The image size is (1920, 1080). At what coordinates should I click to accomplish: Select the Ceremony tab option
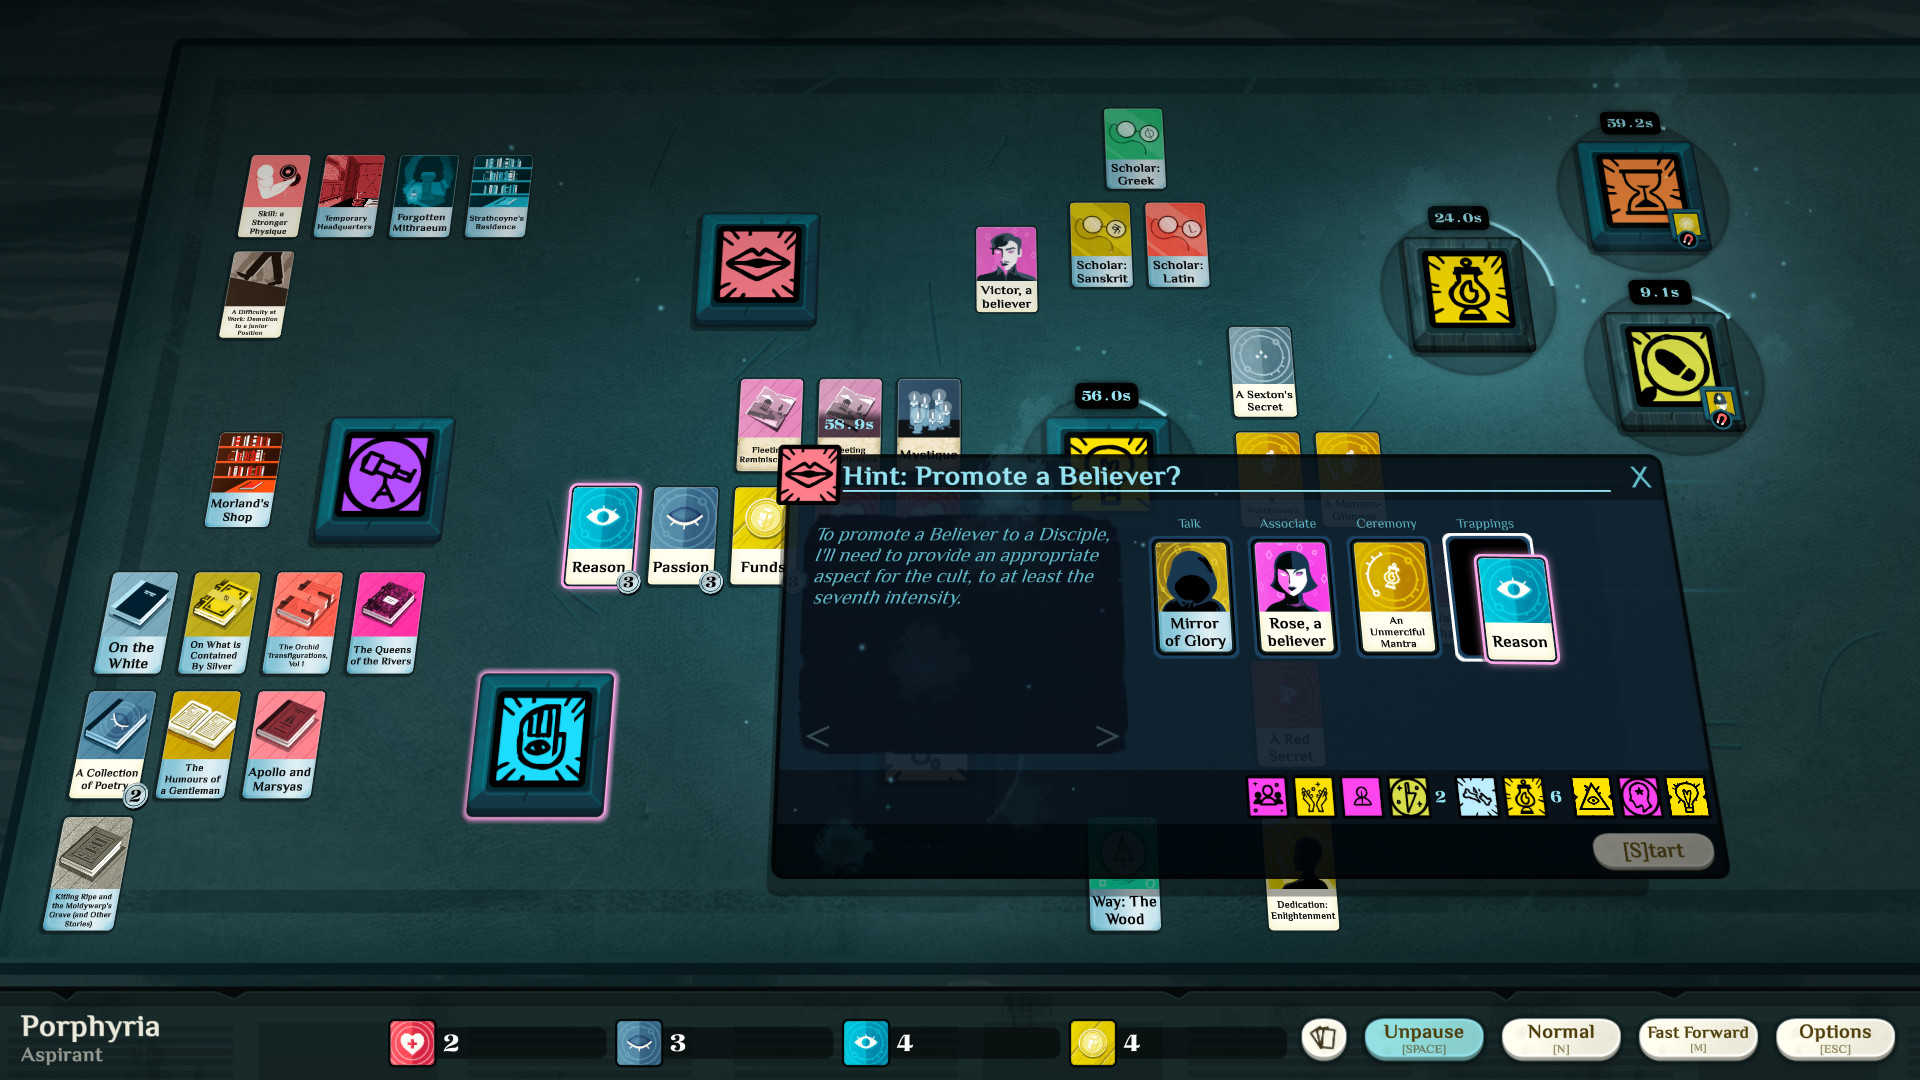(1385, 522)
